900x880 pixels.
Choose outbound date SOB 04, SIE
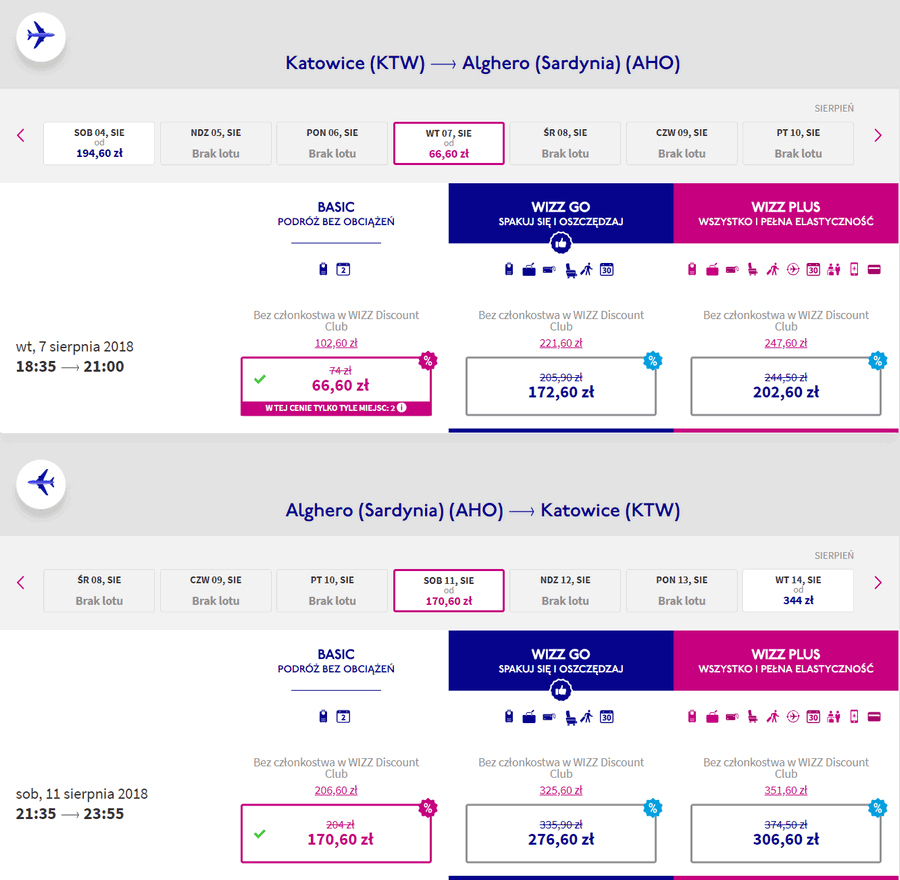[x=99, y=143]
